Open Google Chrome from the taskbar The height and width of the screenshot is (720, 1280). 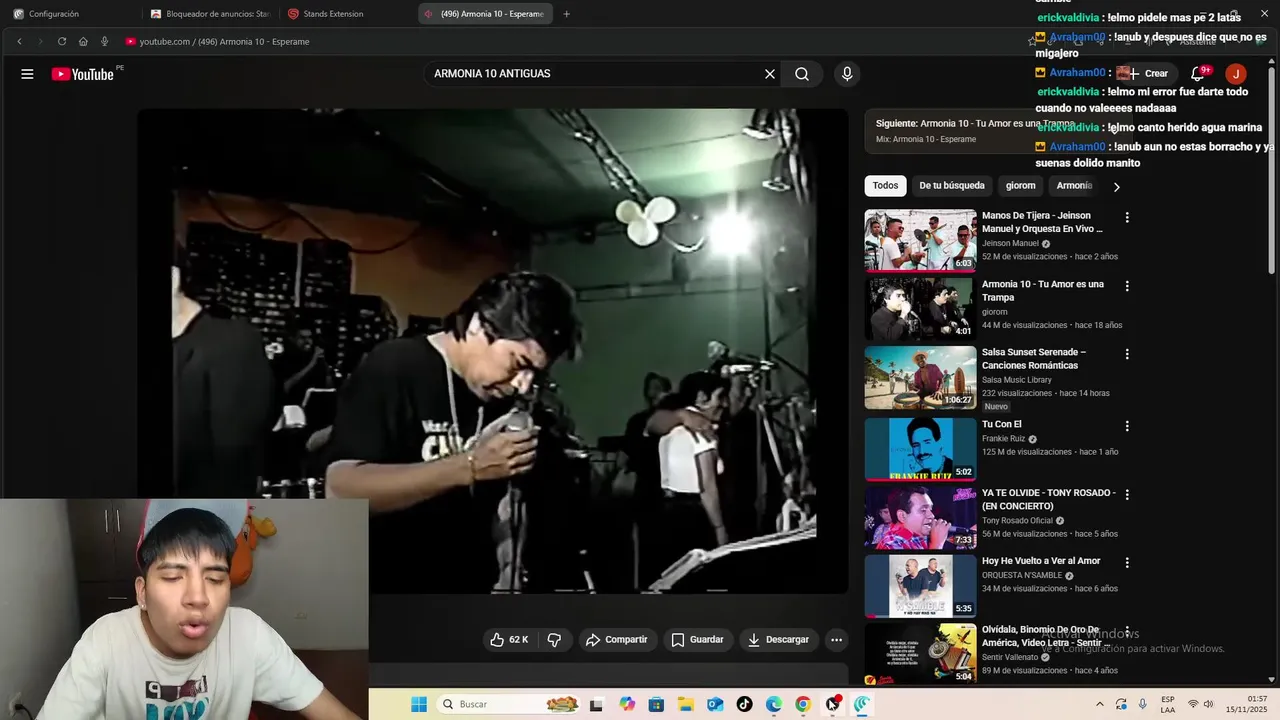coord(803,704)
